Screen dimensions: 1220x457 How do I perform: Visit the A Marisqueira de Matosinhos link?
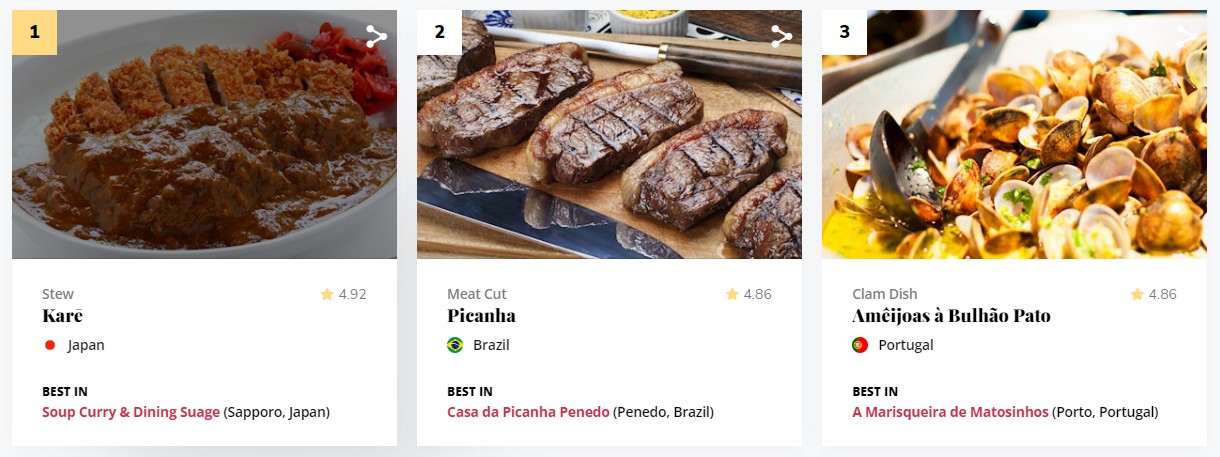click(950, 412)
